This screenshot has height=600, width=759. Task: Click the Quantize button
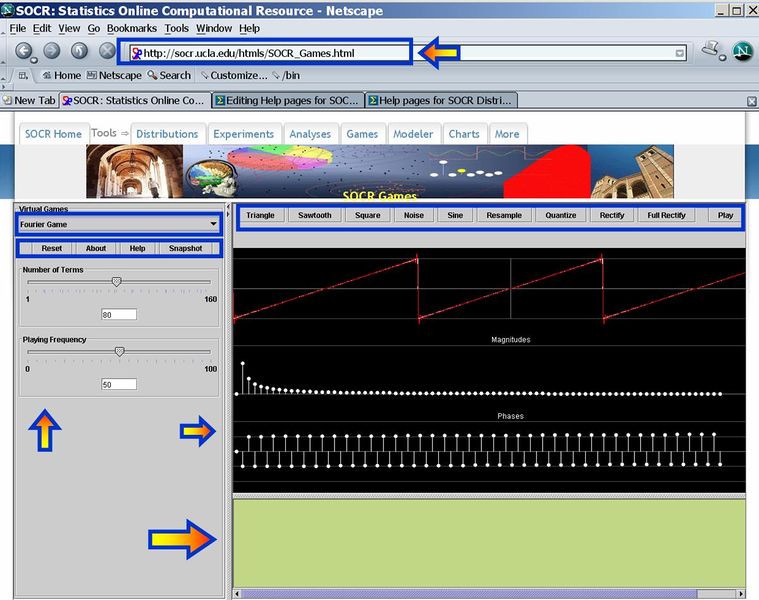click(x=561, y=215)
